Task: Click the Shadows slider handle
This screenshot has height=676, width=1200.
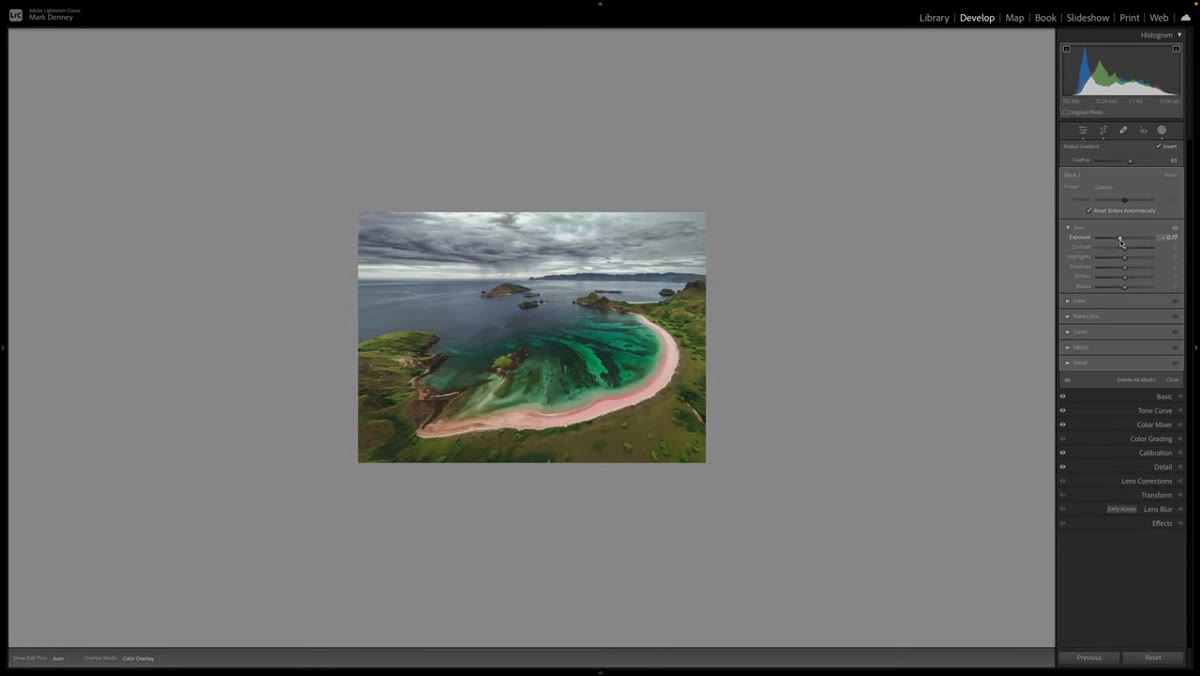Action: tap(1124, 267)
